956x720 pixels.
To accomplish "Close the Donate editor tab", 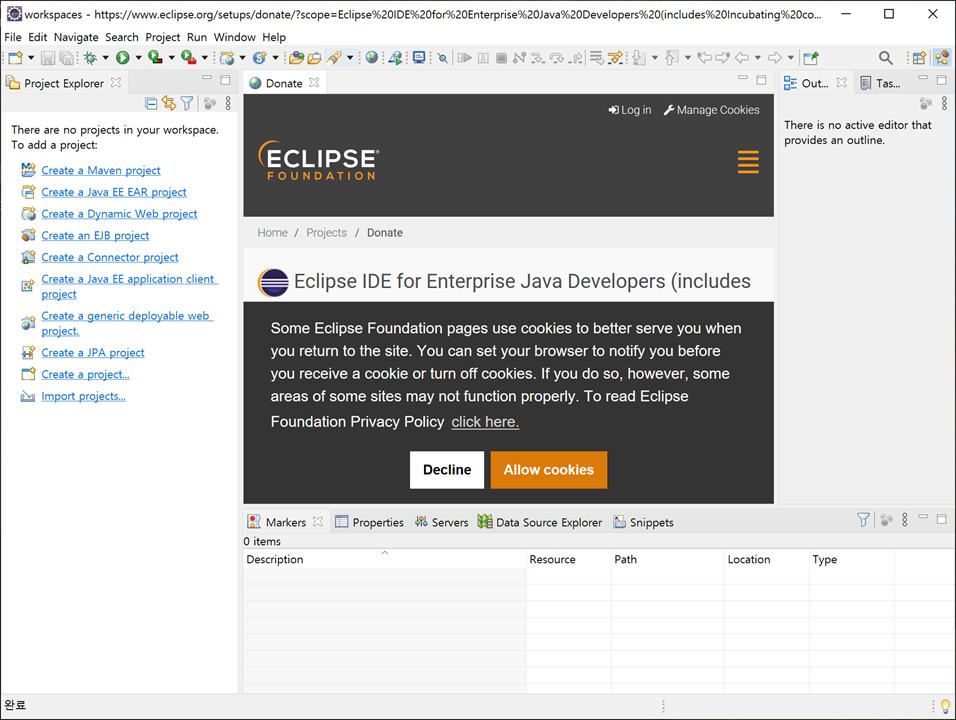I will click(314, 82).
